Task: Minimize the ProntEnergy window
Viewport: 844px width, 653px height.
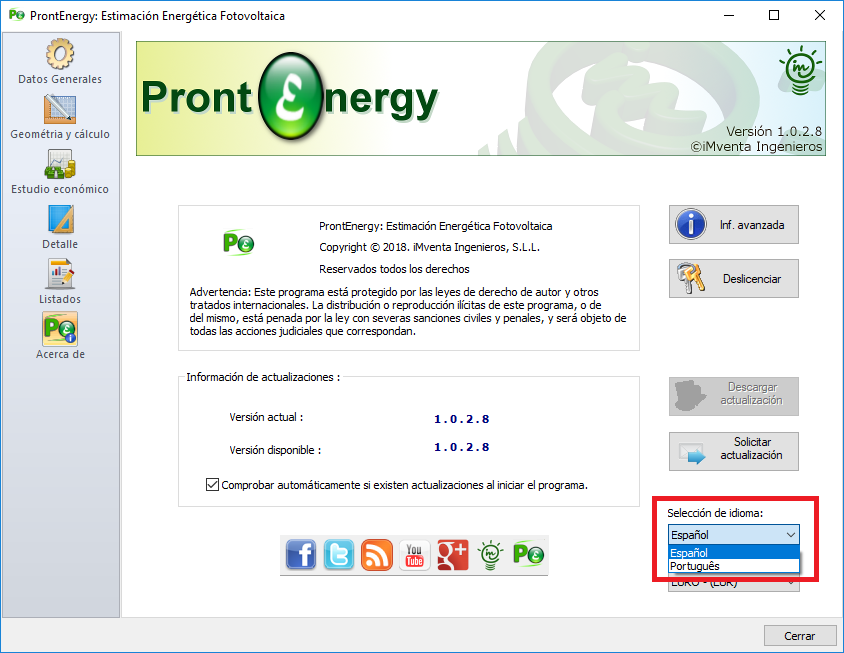Action: 729,15
